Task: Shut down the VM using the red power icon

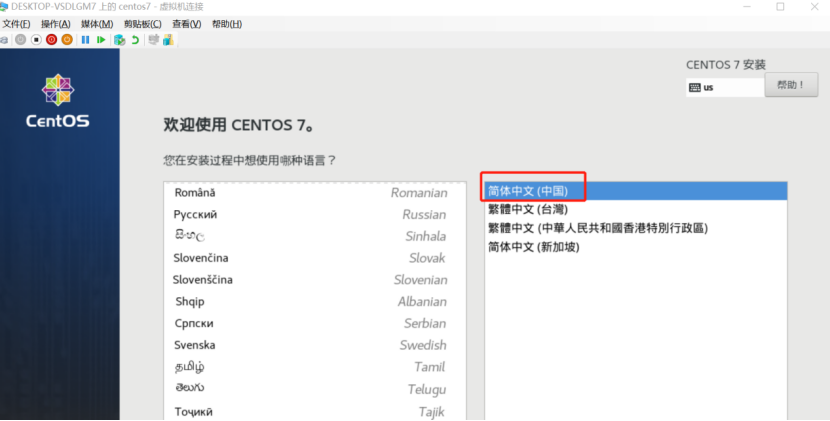Action: coord(51,40)
